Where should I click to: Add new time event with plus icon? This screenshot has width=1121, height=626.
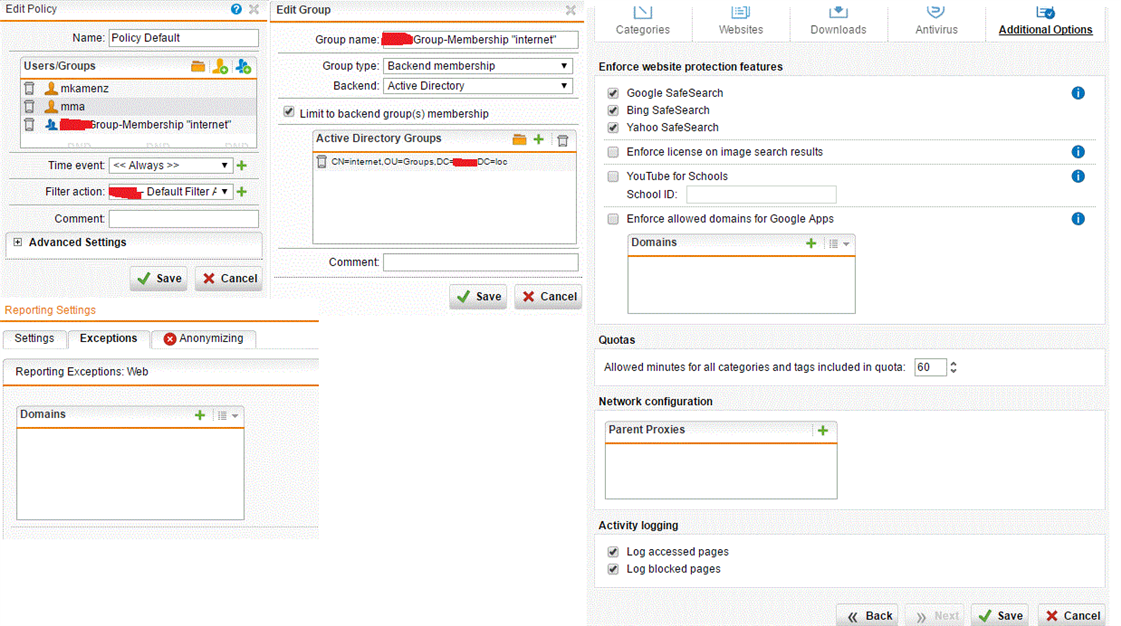pyautogui.click(x=242, y=165)
